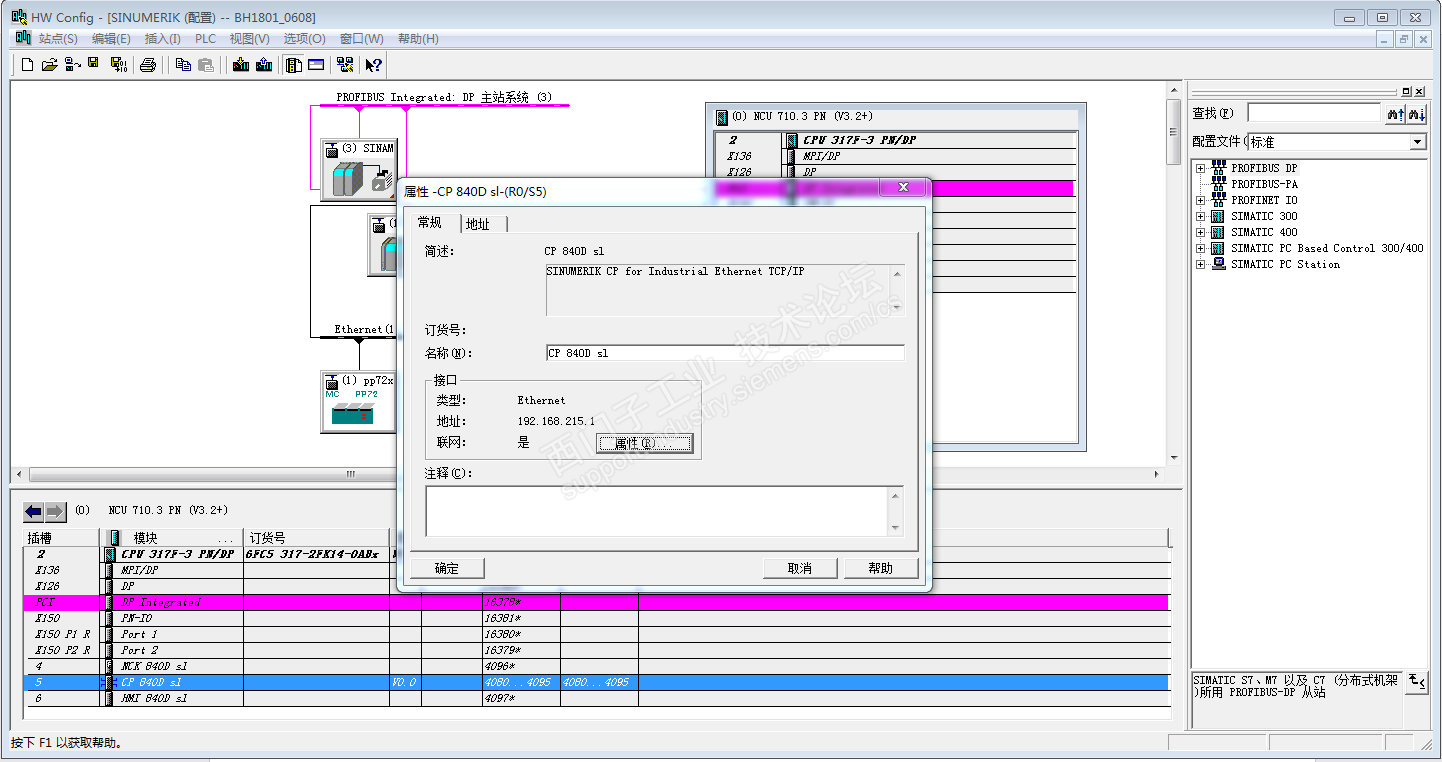Click the 确定 button in properties dialog
The height and width of the screenshot is (762, 1442).
click(447, 568)
